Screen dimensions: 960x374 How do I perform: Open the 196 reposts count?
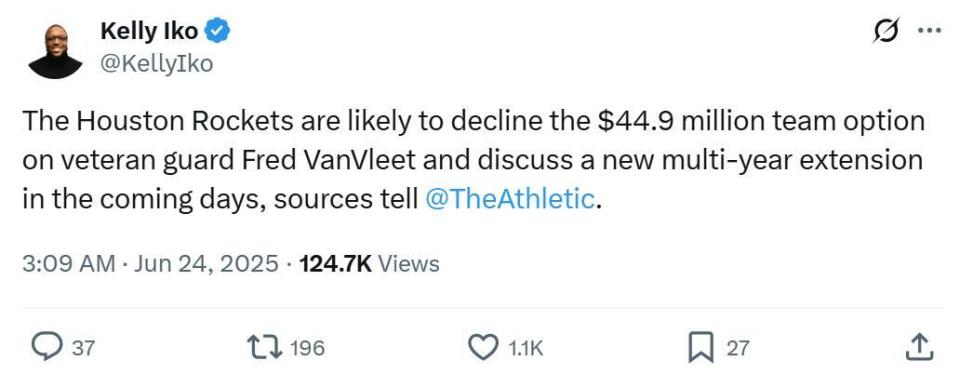[x=307, y=348]
